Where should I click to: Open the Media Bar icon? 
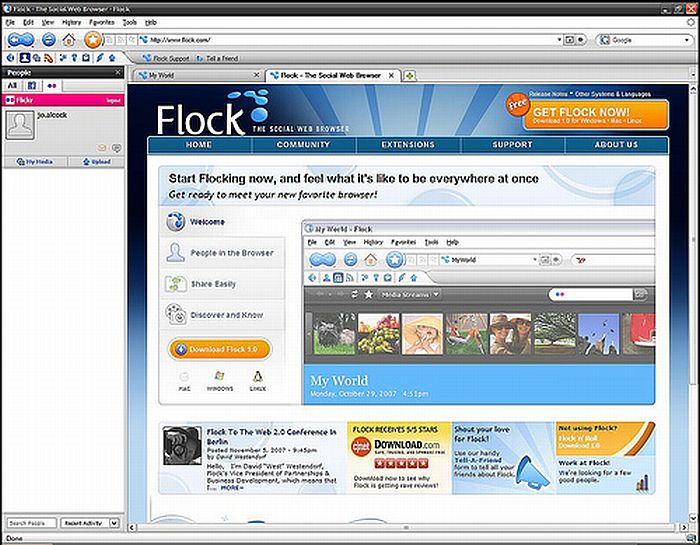tap(36, 58)
